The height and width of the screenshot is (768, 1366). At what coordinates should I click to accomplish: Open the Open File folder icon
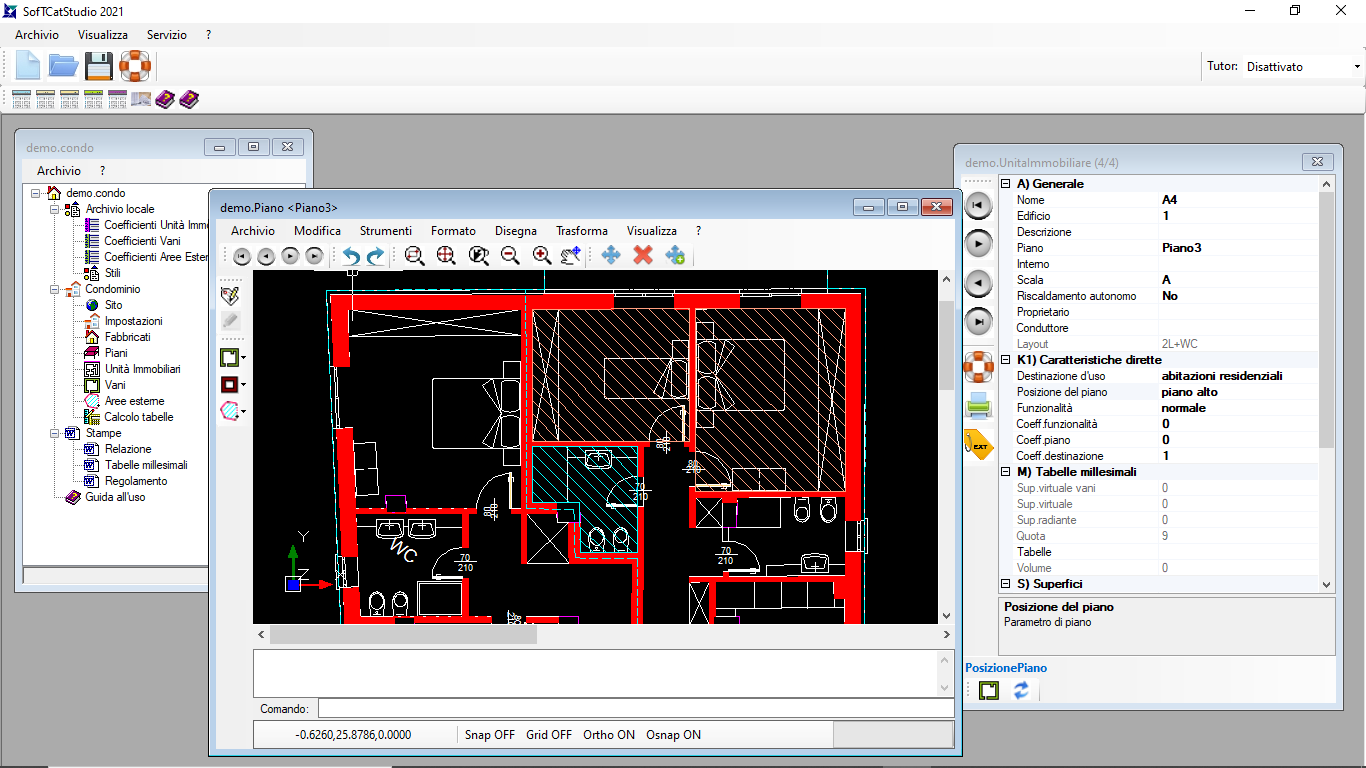point(63,66)
